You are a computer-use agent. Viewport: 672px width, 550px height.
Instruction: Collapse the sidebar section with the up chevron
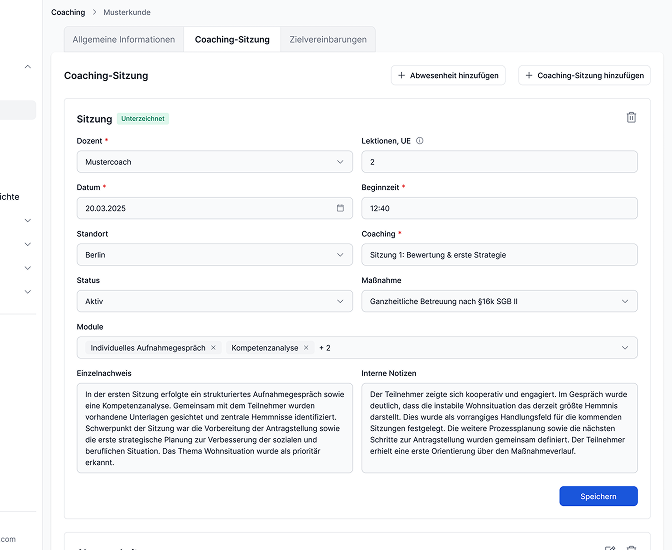[27, 67]
